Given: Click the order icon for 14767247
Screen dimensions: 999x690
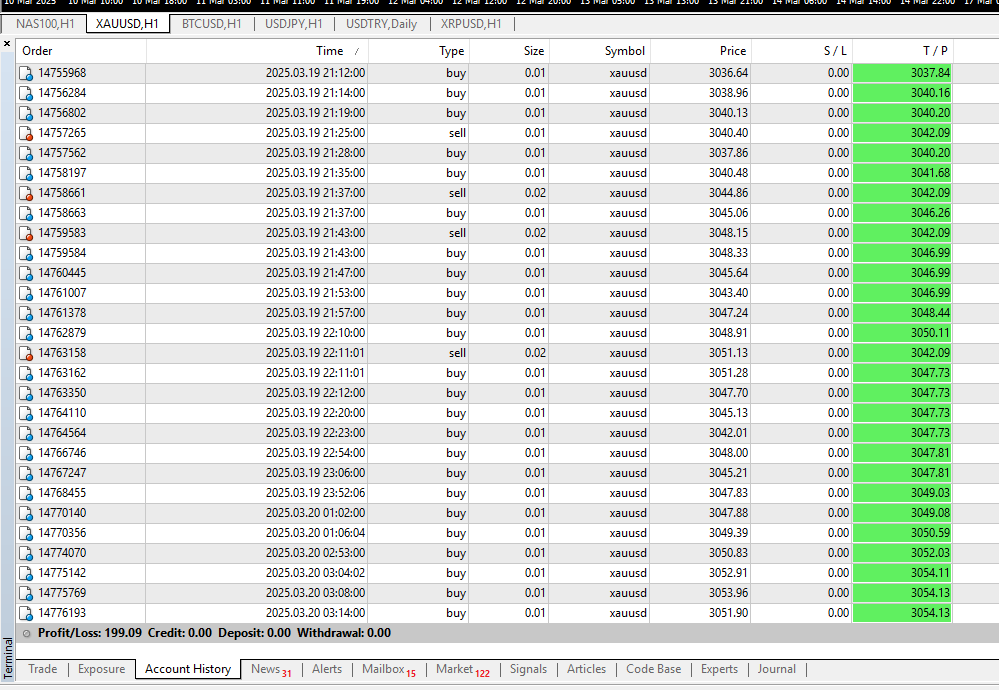Looking at the screenshot, I should (26, 473).
